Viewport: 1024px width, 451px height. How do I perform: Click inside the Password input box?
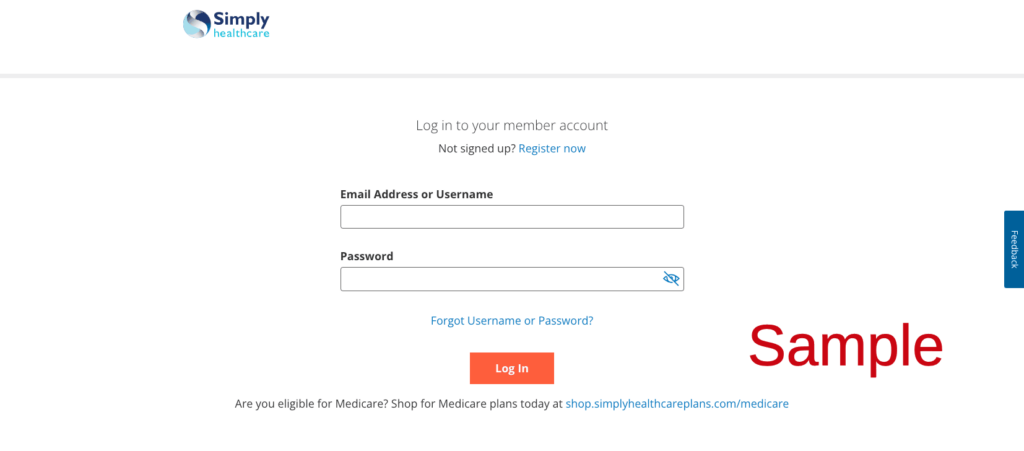(x=498, y=279)
